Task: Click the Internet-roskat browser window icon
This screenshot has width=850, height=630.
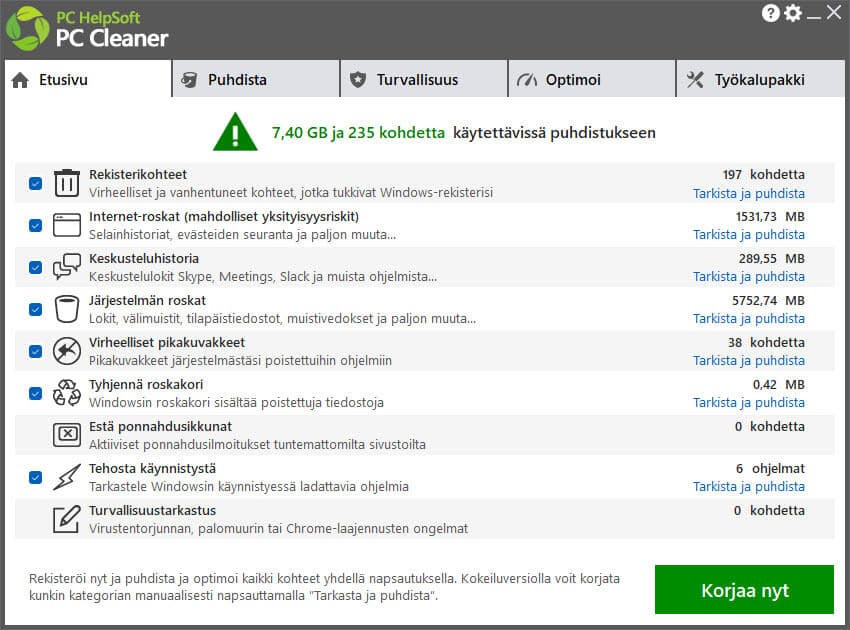Action: tap(66, 225)
